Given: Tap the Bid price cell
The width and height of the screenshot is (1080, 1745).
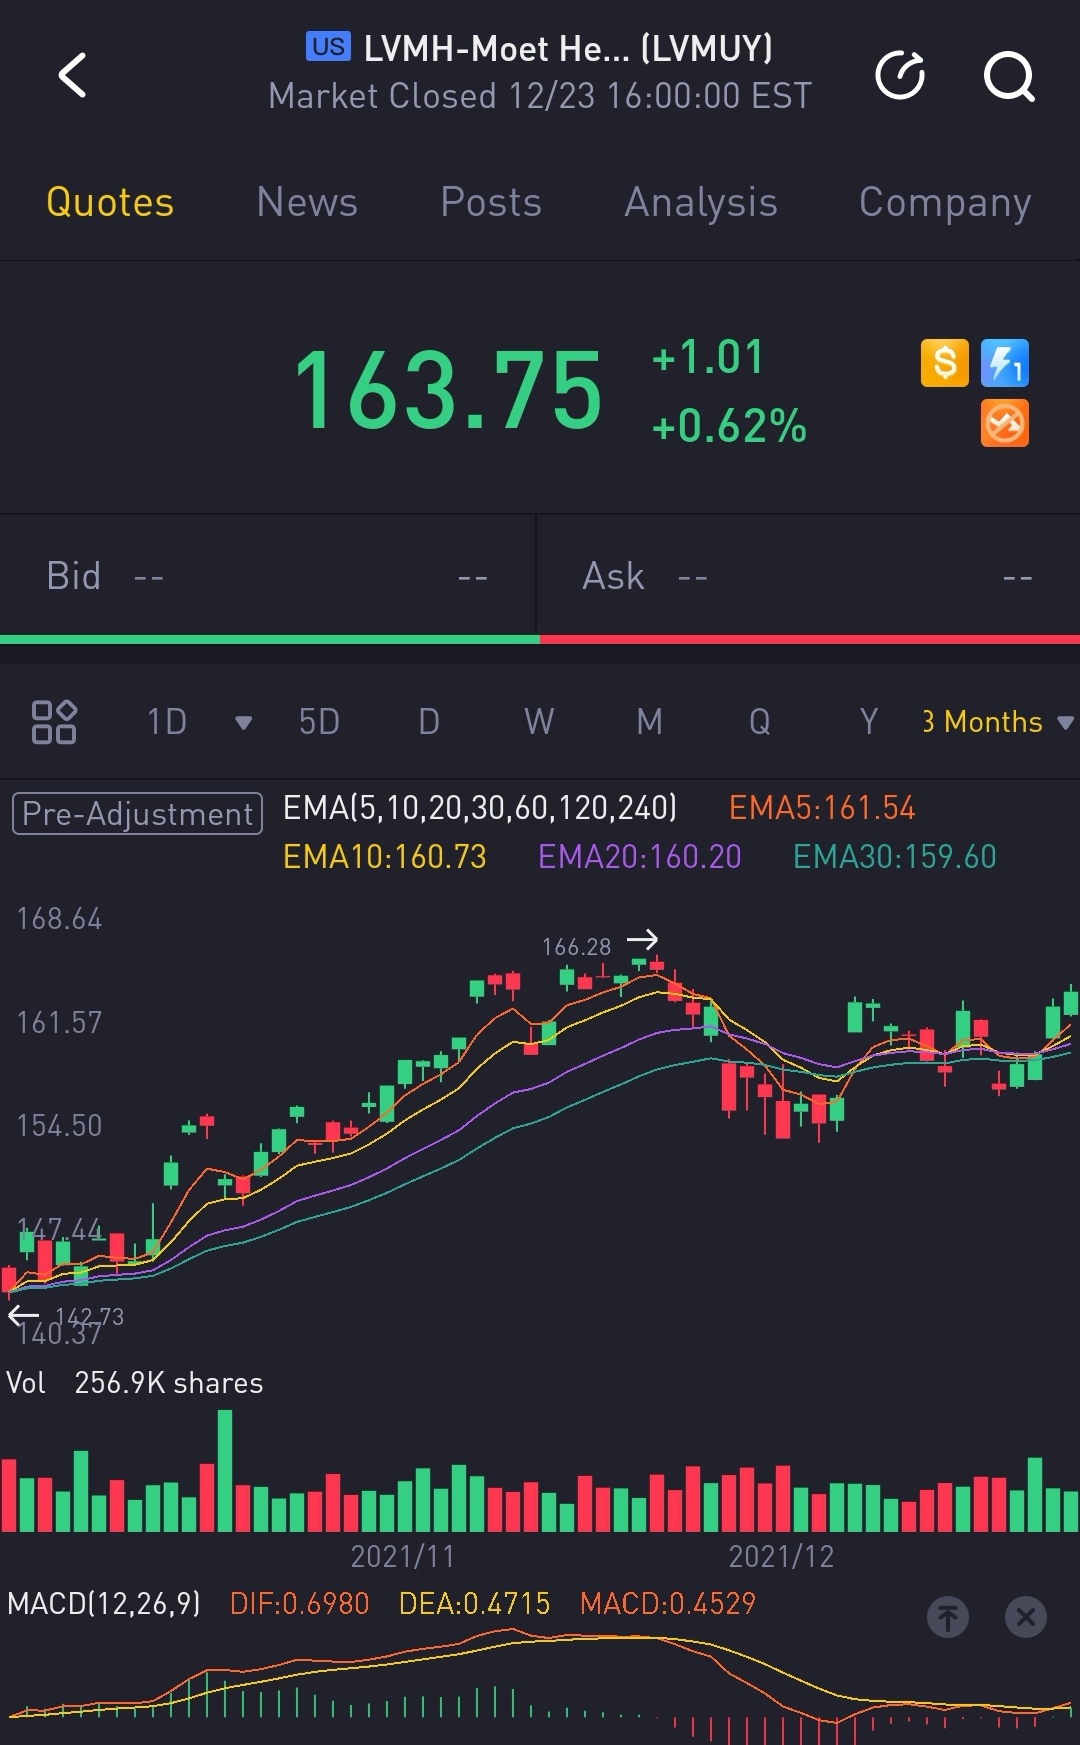Looking at the screenshot, I should coord(268,576).
